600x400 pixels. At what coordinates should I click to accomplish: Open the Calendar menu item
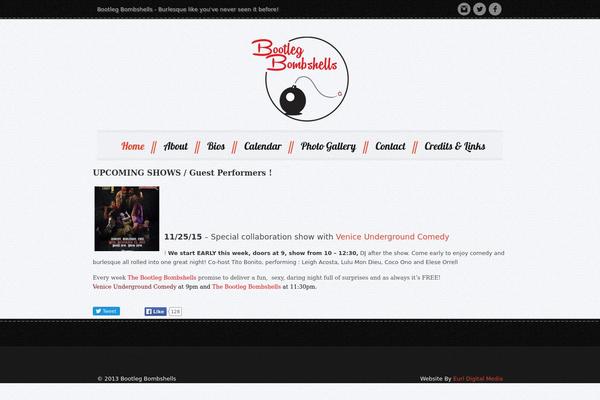pyautogui.click(x=262, y=146)
